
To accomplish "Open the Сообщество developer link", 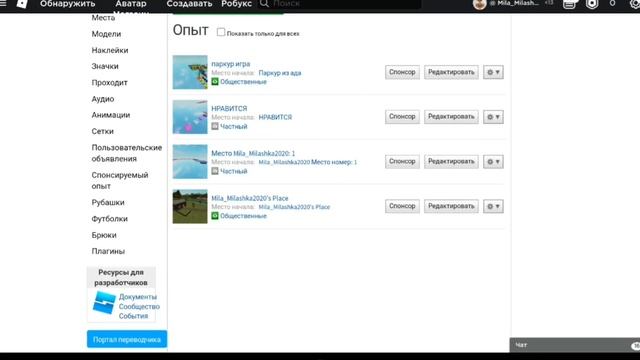I will [x=139, y=307].
